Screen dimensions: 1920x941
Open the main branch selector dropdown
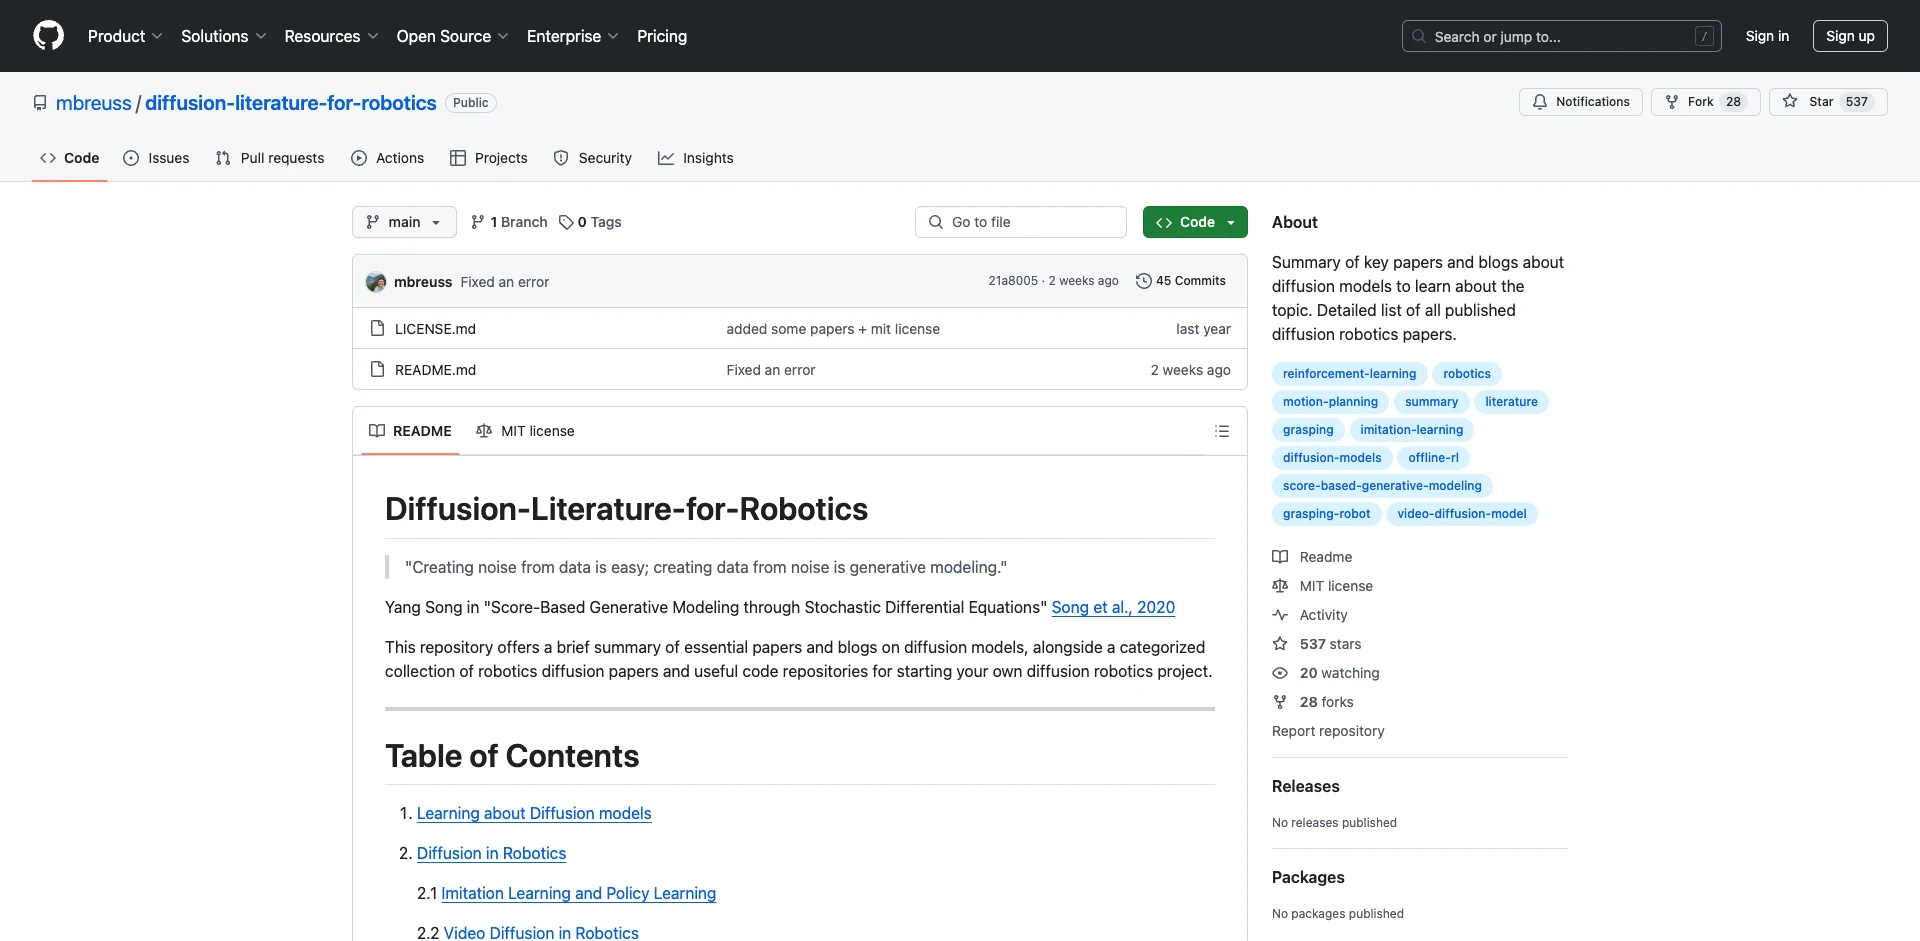click(x=404, y=222)
